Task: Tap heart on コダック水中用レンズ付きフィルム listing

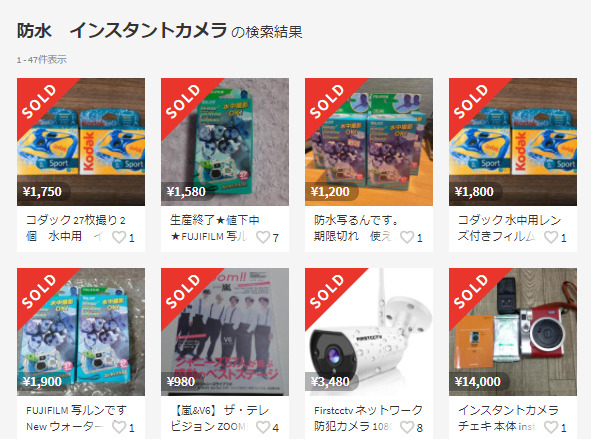Action: click(551, 237)
